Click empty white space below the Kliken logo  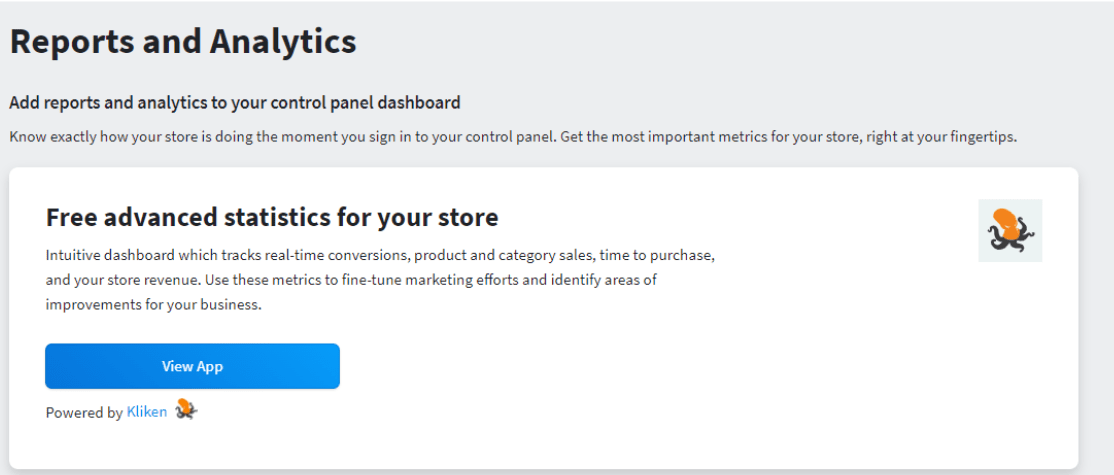pos(1010,355)
